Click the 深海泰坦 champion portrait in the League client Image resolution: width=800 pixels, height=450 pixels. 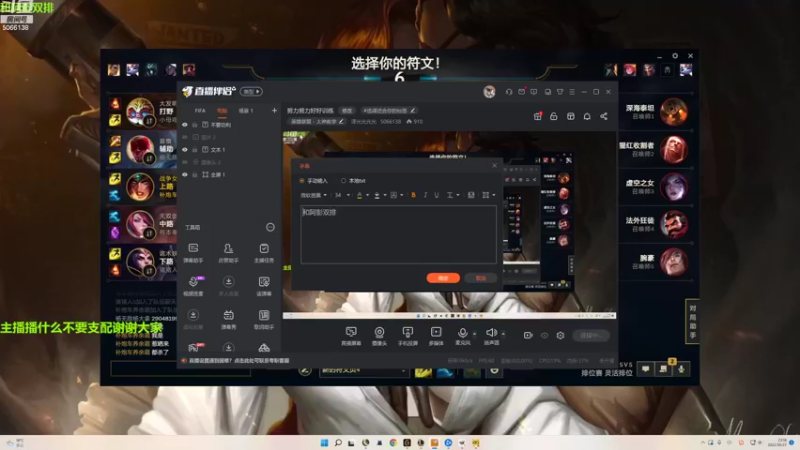click(x=673, y=112)
